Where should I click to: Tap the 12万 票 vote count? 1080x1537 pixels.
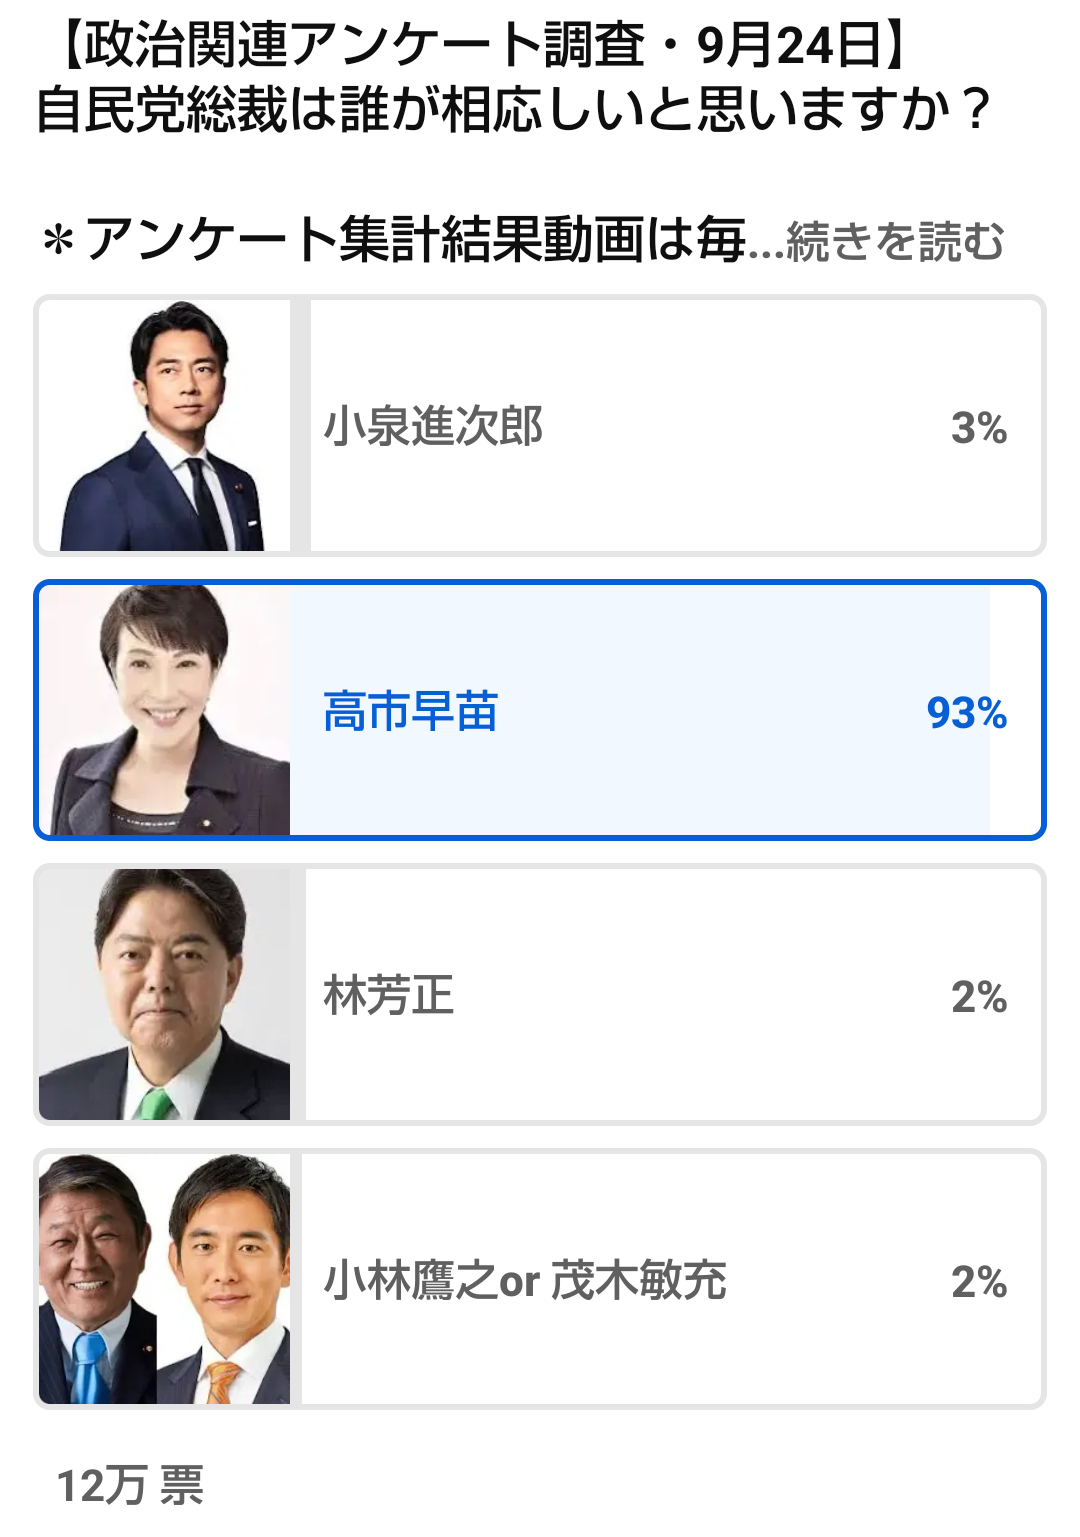(x=130, y=1486)
